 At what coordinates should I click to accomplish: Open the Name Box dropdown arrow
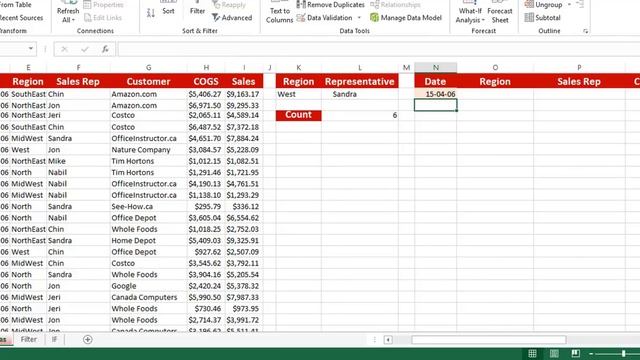[x=31, y=49]
